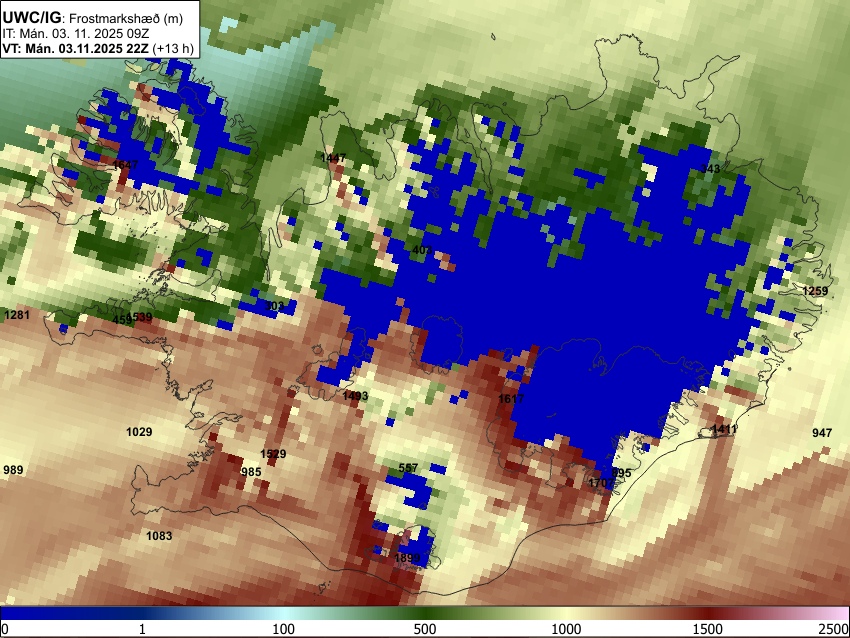
Task: Click the map value 1707
Action: (601, 482)
